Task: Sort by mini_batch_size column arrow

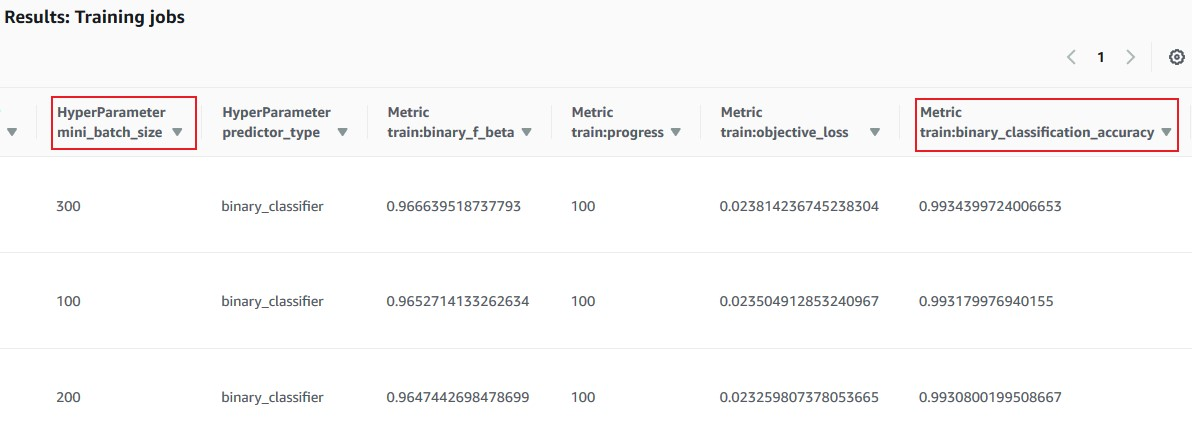Action: (177, 132)
